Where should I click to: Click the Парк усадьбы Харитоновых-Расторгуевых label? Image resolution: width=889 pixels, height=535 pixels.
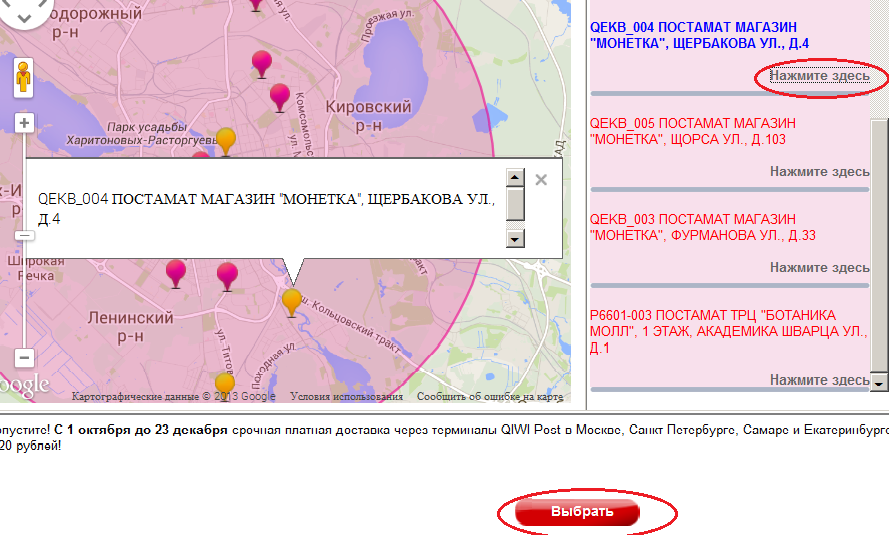142,133
